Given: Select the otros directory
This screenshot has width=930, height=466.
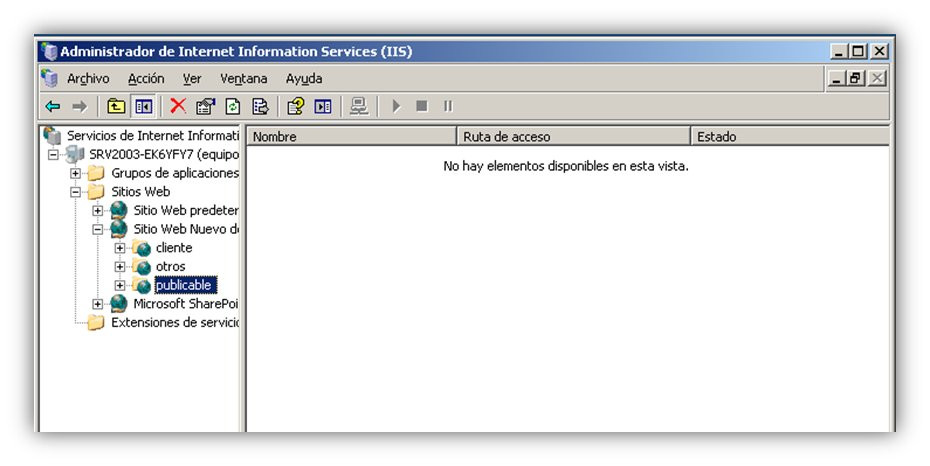Looking at the screenshot, I should (x=170, y=267).
